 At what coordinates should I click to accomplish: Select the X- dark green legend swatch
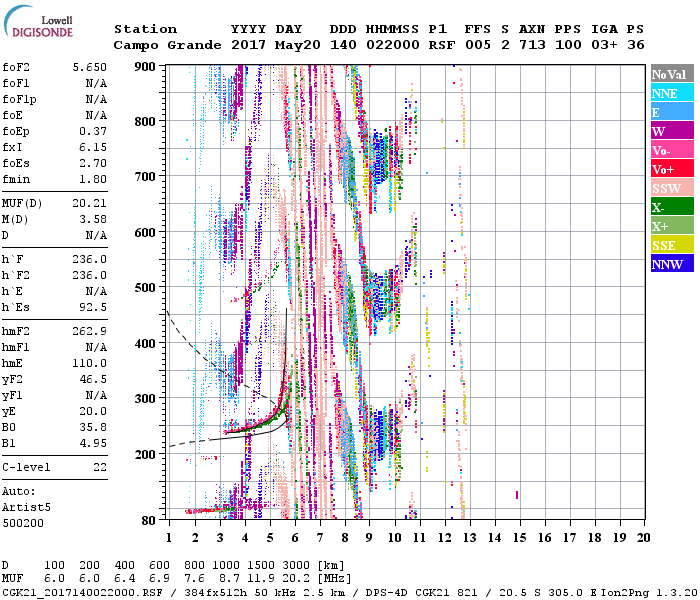click(x=672, y=207)
